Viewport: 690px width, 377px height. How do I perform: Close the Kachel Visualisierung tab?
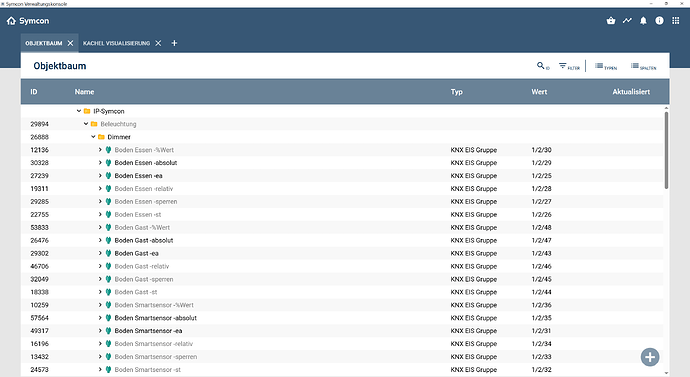coord(158,43)
